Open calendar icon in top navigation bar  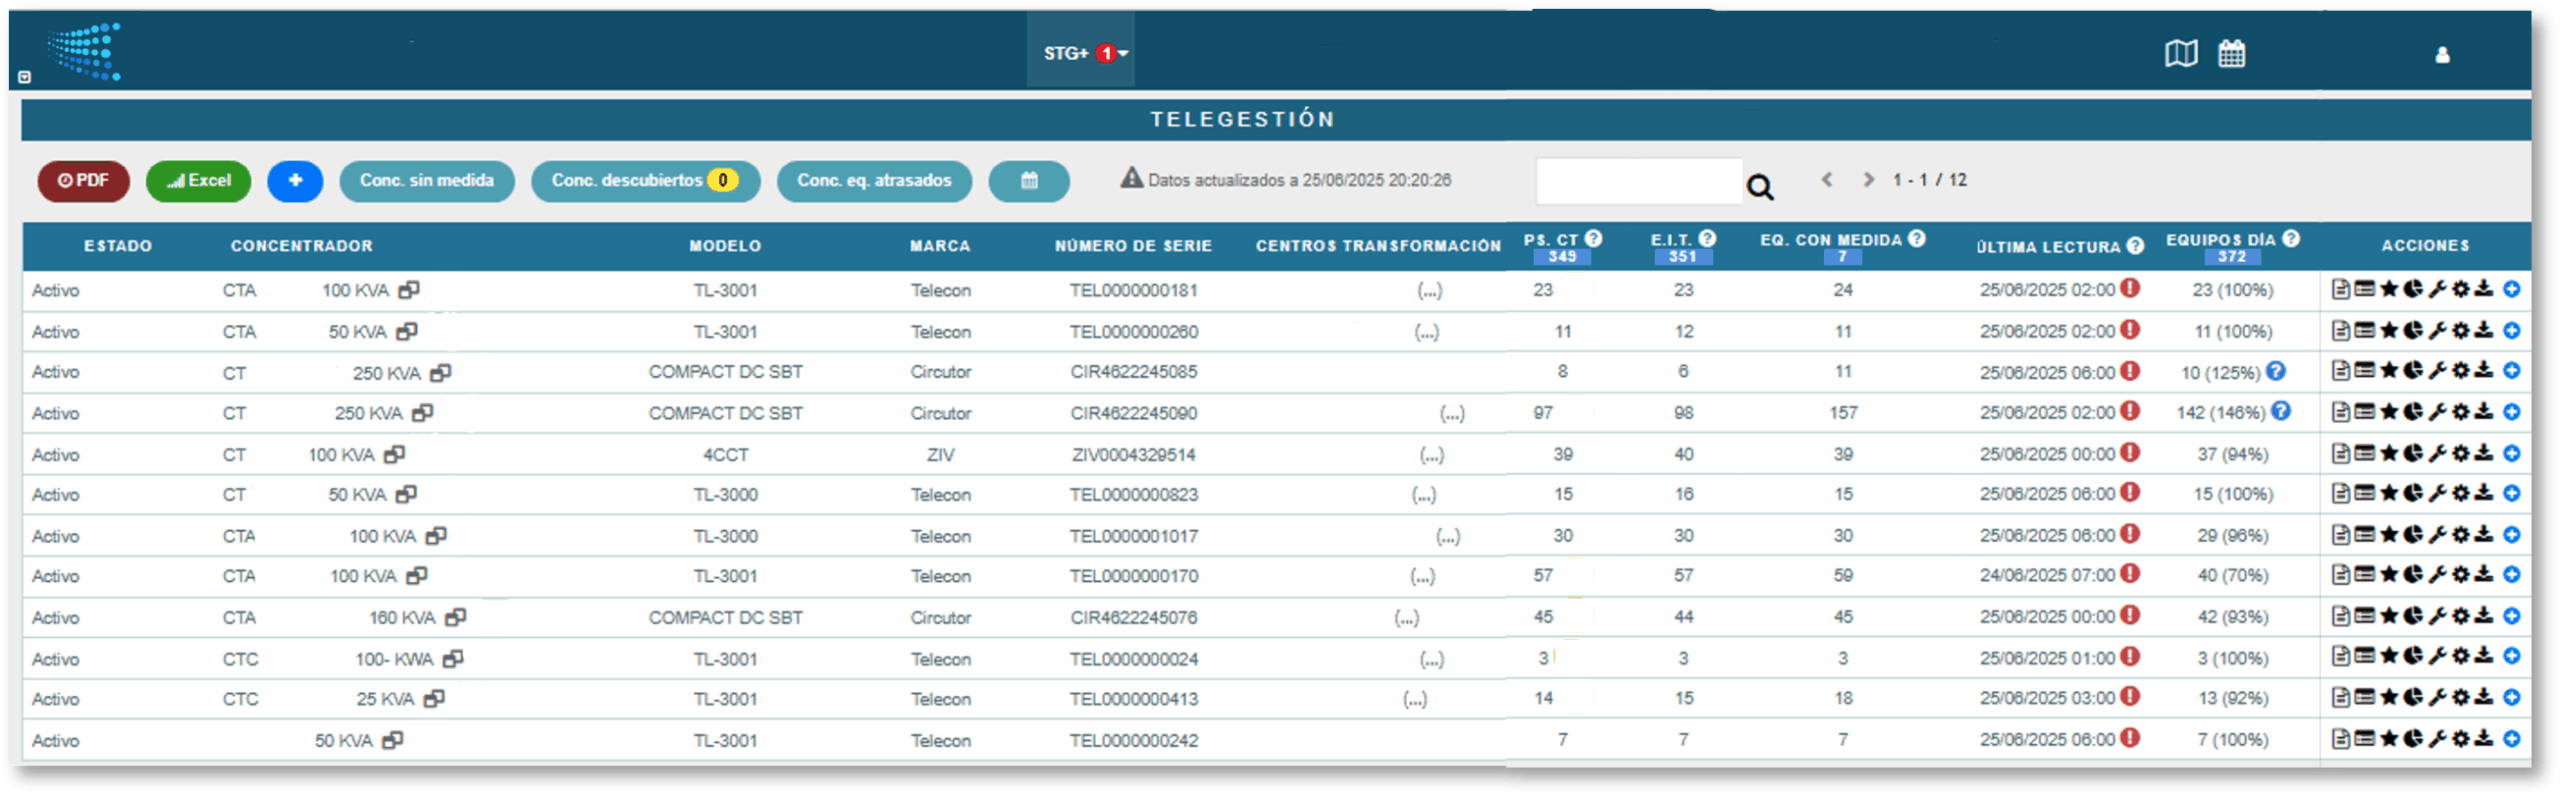(2231, 54)
